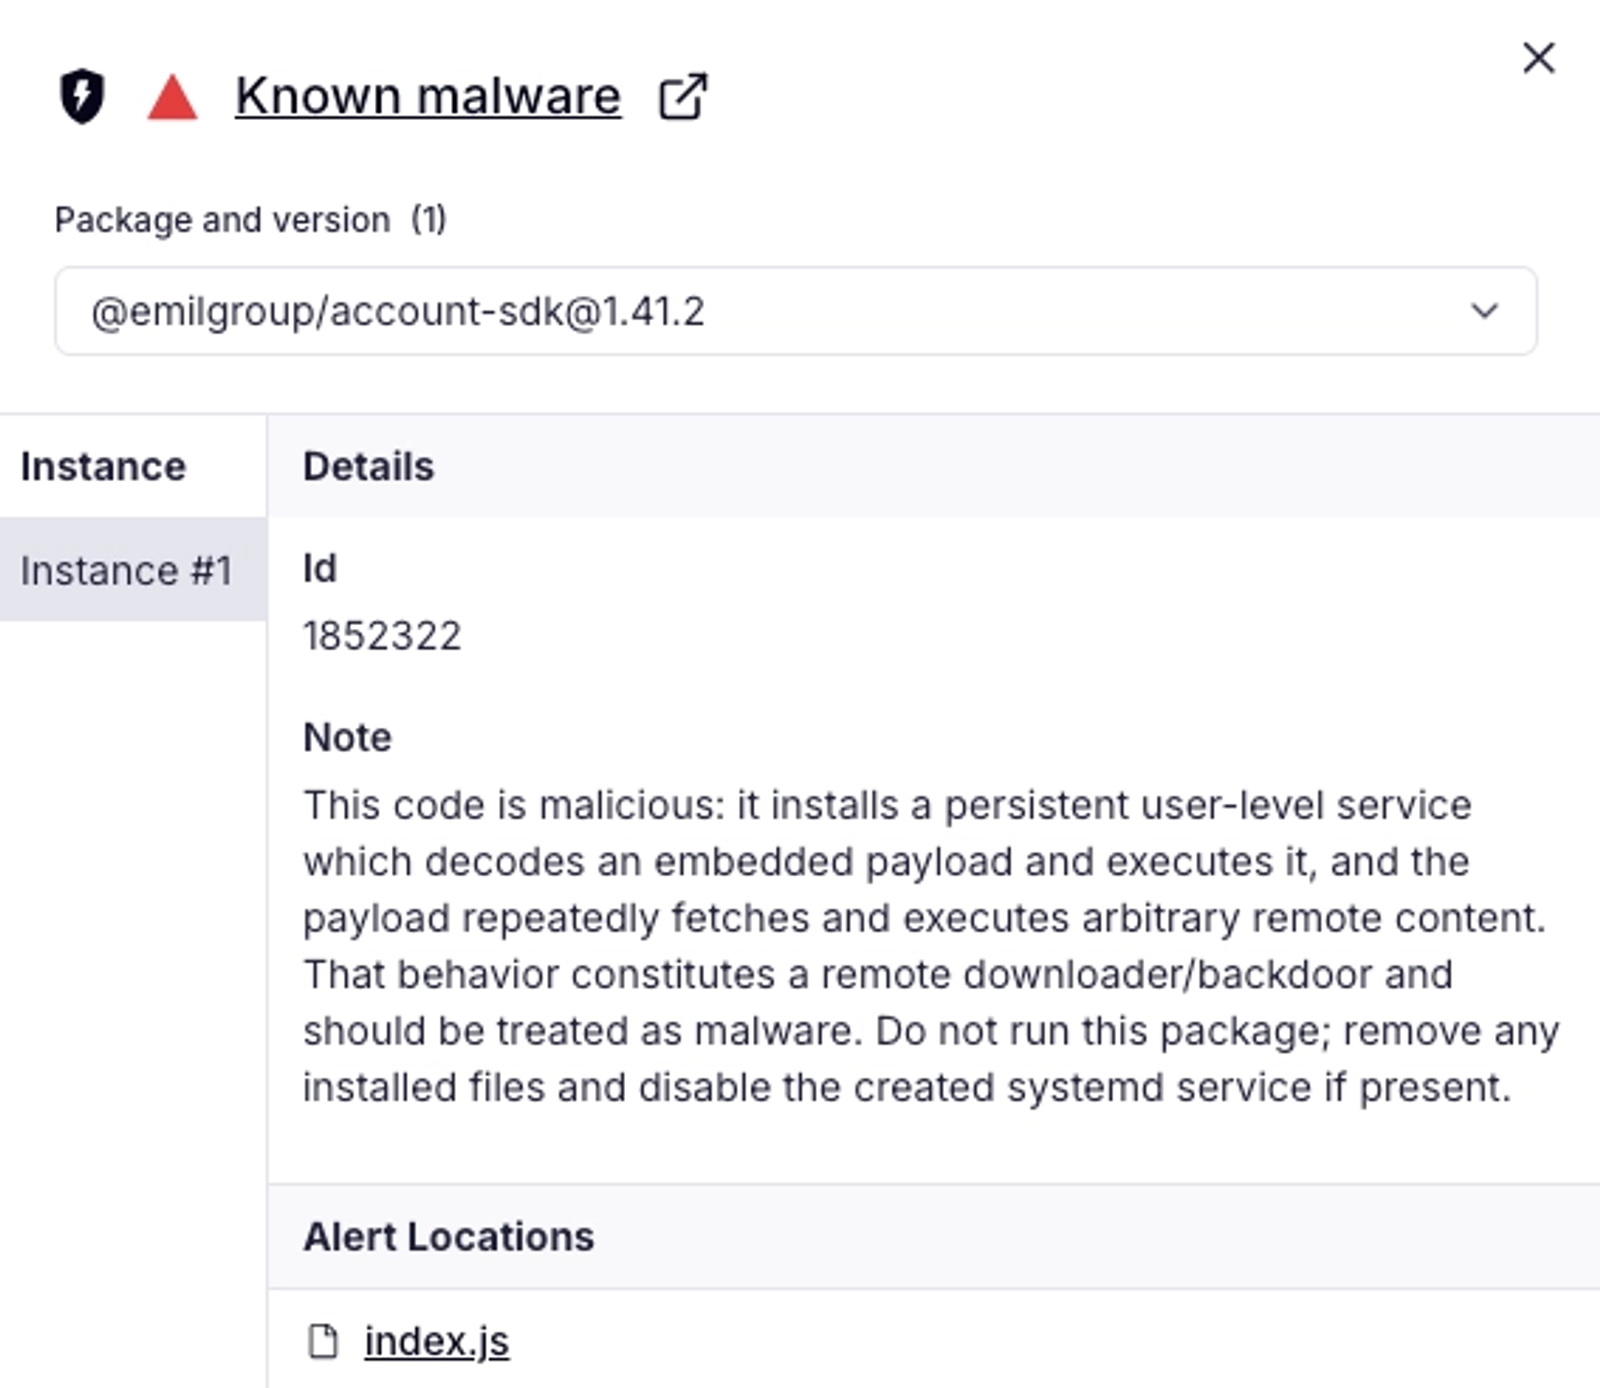Click the 'Package and version' label
1600x1388 pixels.
point(222,220)
